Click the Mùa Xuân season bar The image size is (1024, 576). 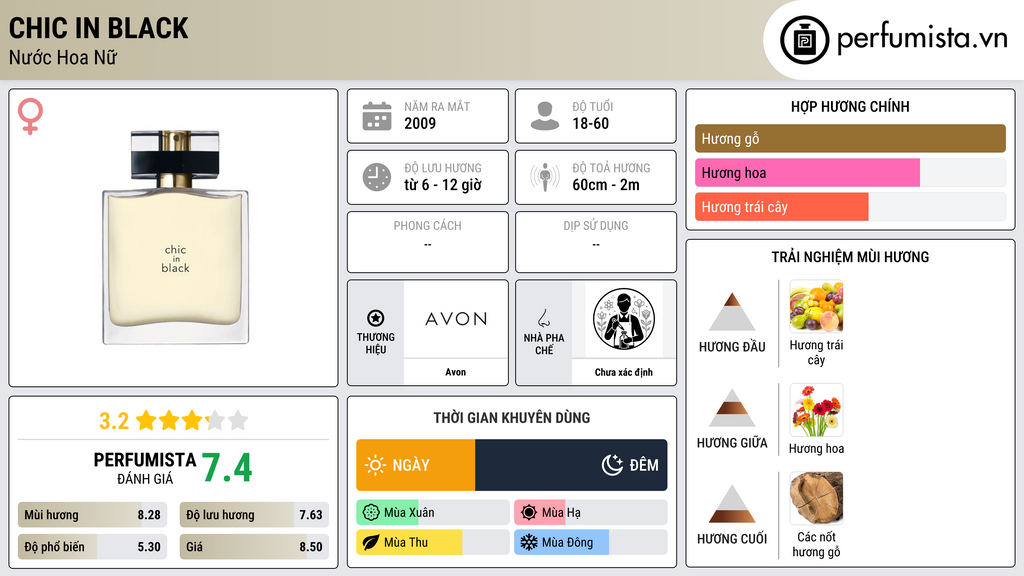click(432, 513)
